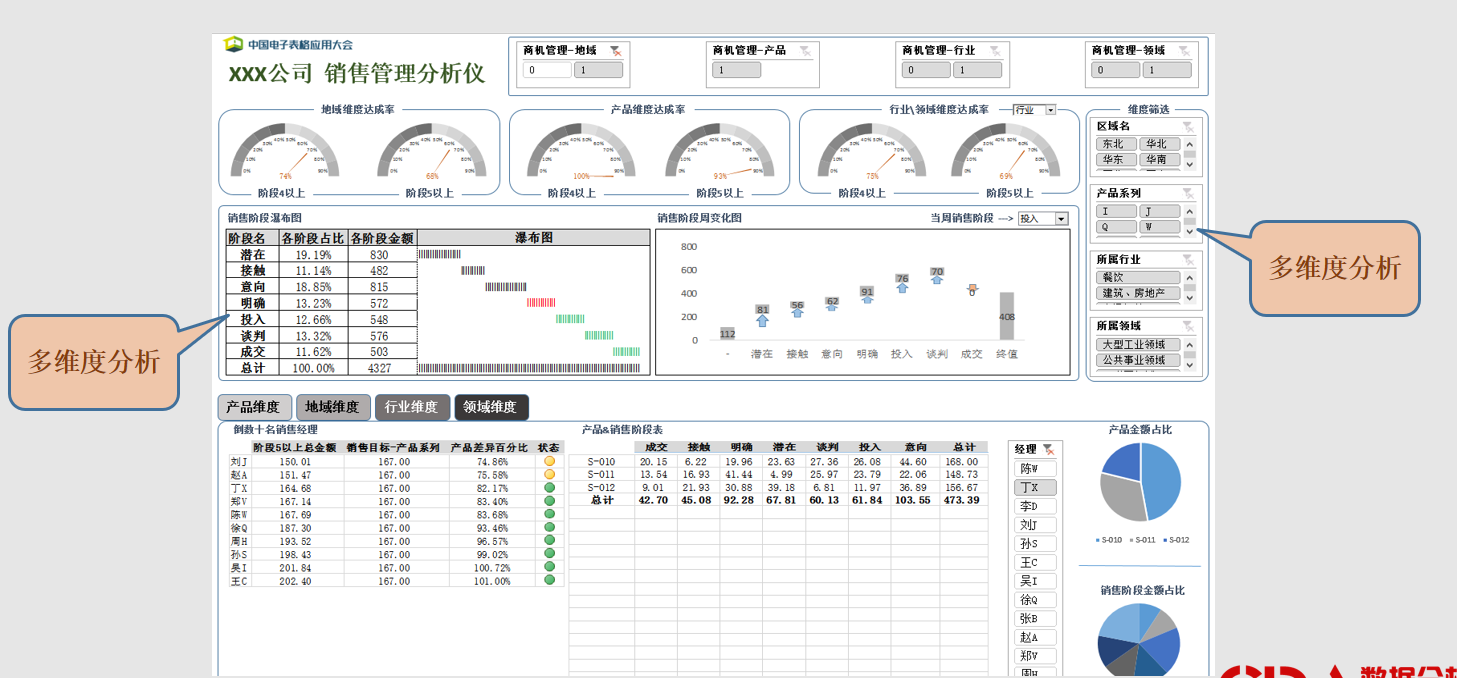Clear filter icon on 商机管理-产品 slicer

click(805, 50)
